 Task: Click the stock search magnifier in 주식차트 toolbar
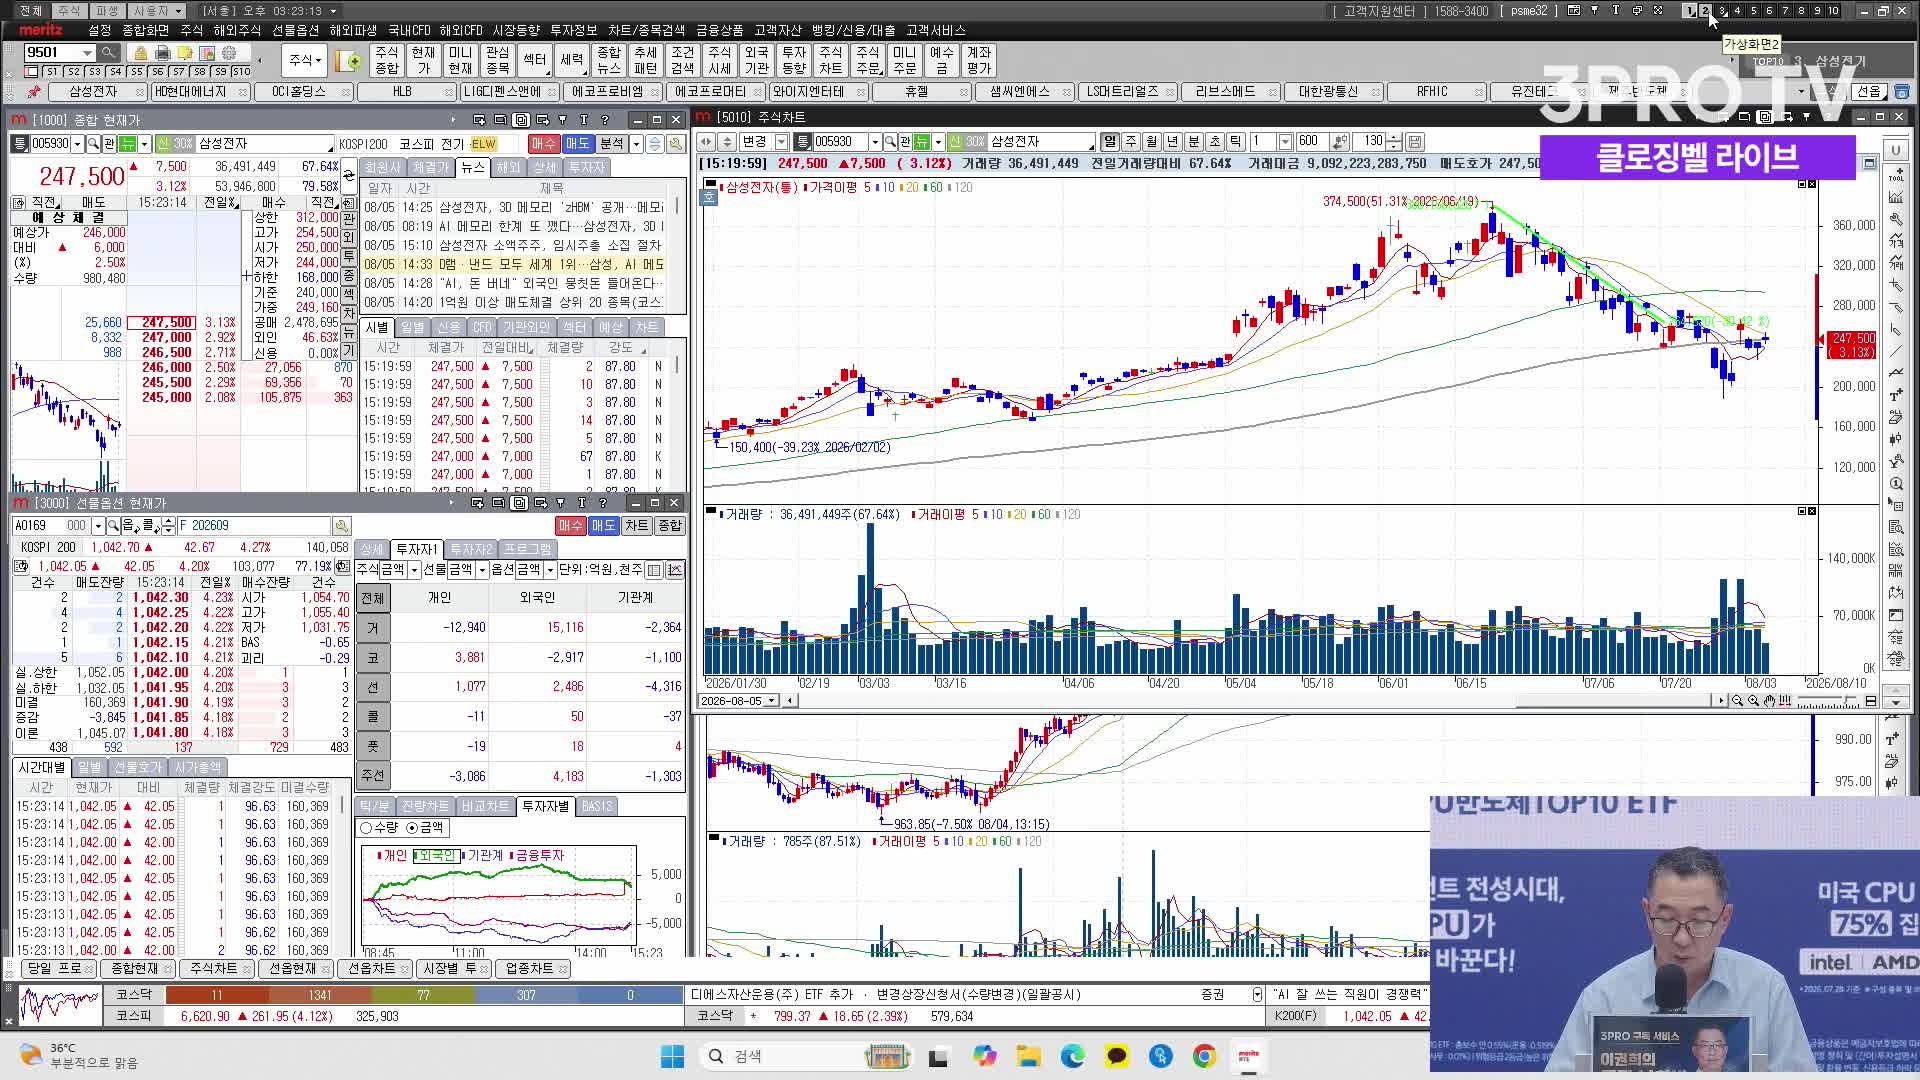(889, 142)
